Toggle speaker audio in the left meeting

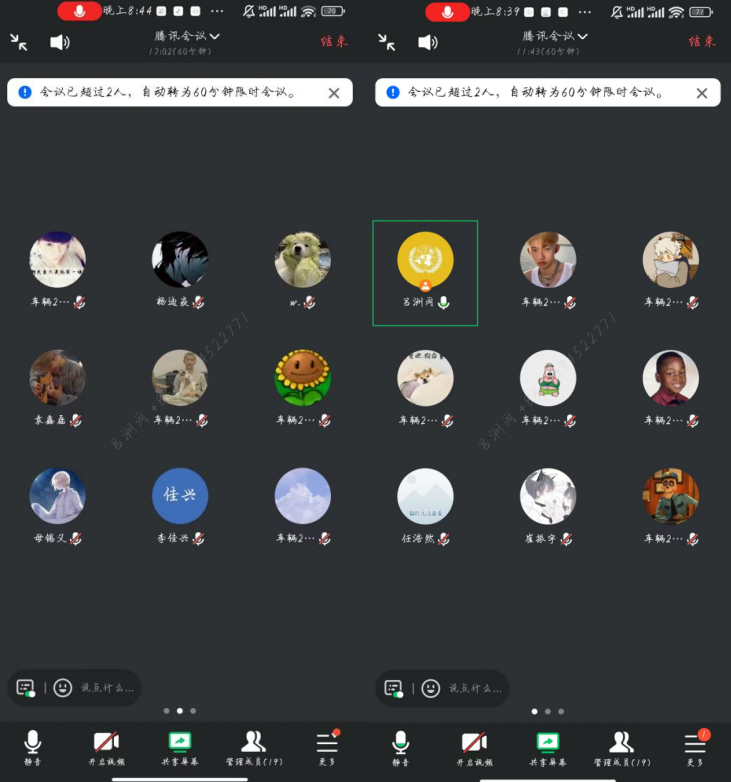tap(60, 42)
